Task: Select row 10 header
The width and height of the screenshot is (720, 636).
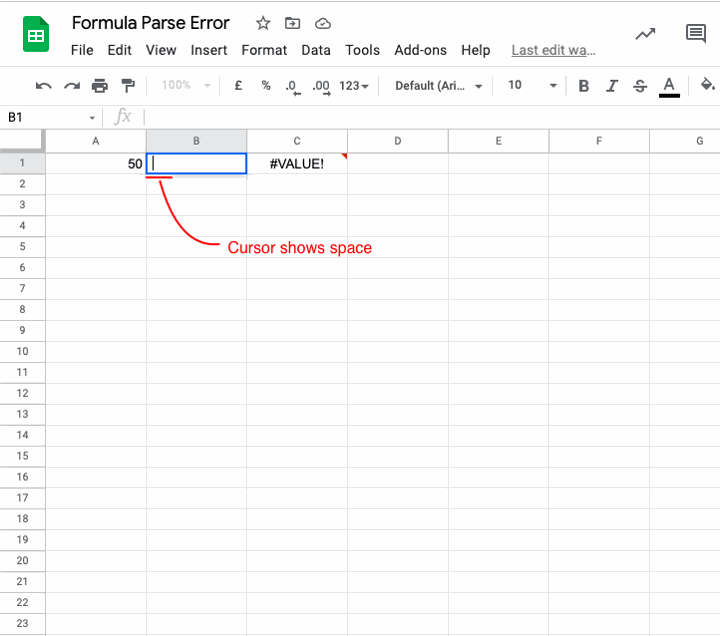Action: (x=22, y=352)
